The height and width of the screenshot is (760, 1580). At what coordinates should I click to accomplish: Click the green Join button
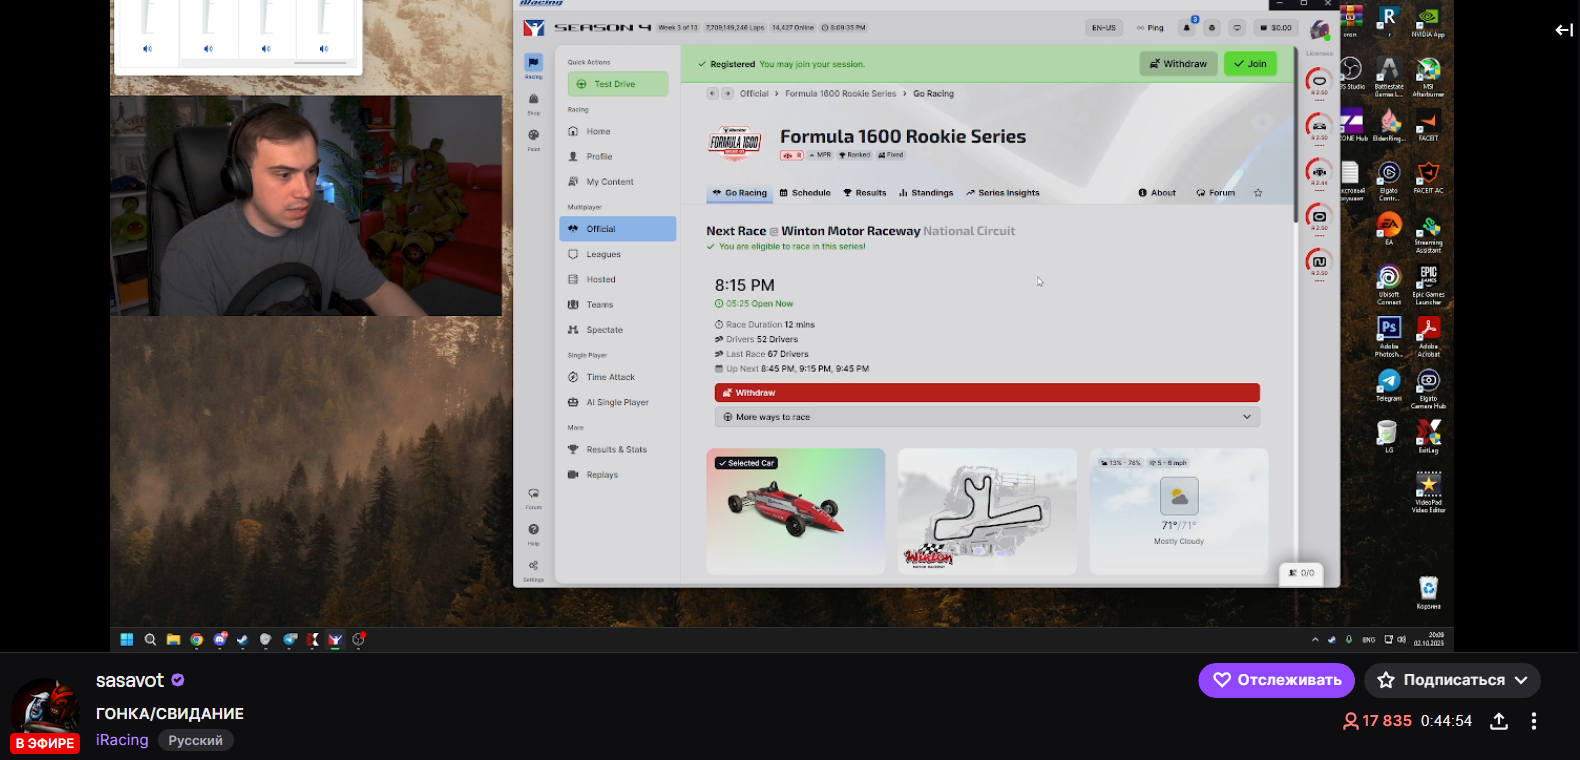[x=1250, y=64]
